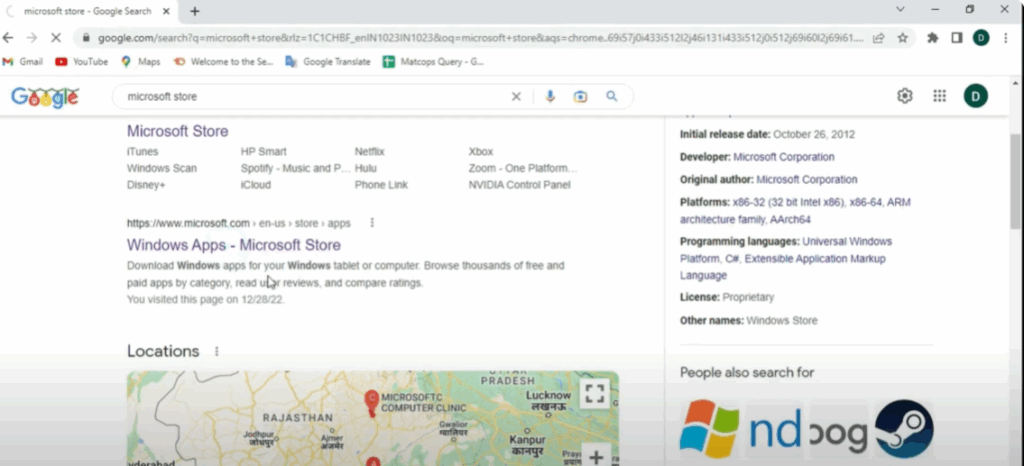Clear the search query with X icon
The width and height of the screenshot is (1024, 466).
click(x=516, y=97)
